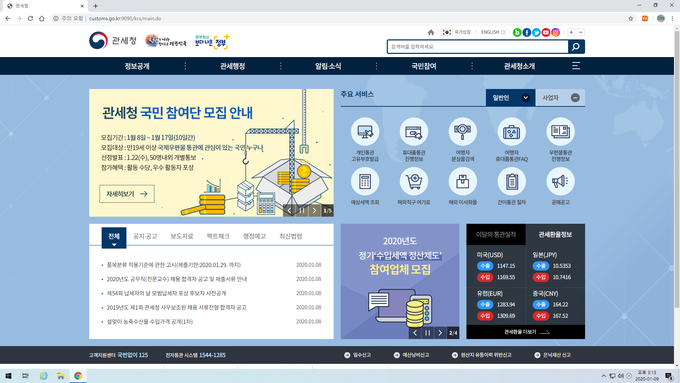The height and width of the screenshot is (383, 680).
Task: Open notice 제54회 납세자의 날 모범납세자 포상
Action: (x=167, y=293)
